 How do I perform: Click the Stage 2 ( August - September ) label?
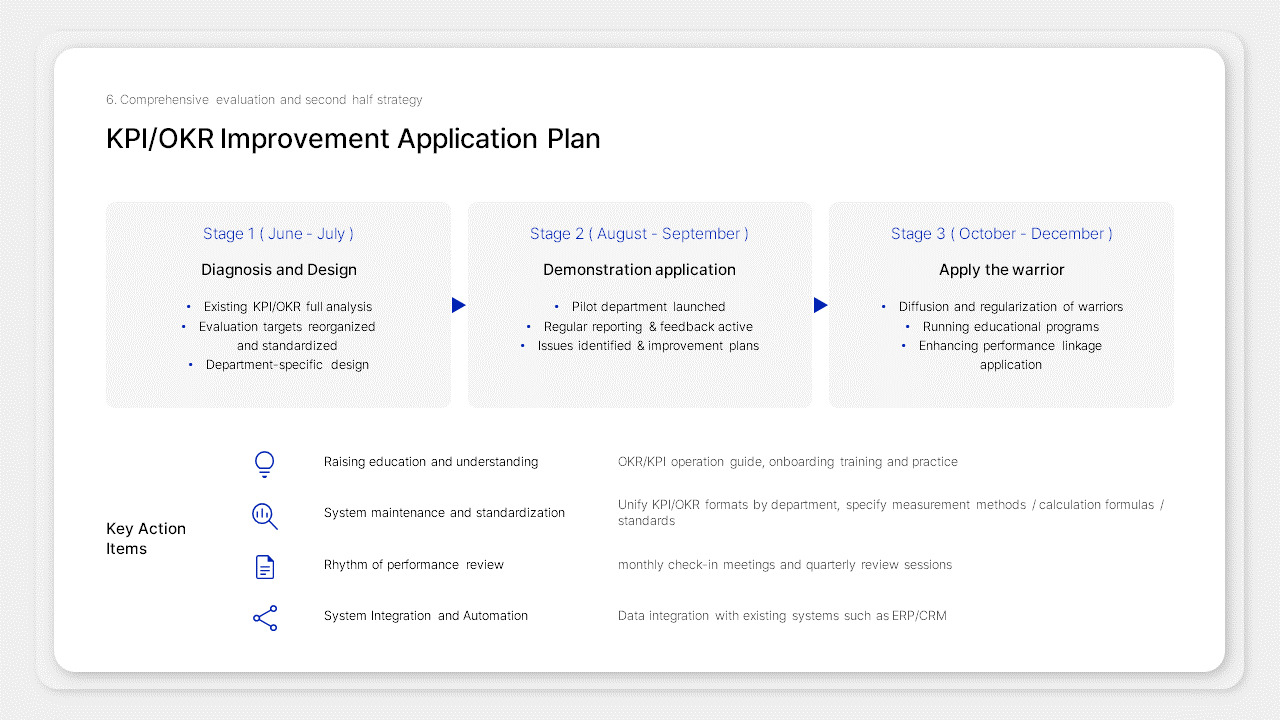[639, 233]
